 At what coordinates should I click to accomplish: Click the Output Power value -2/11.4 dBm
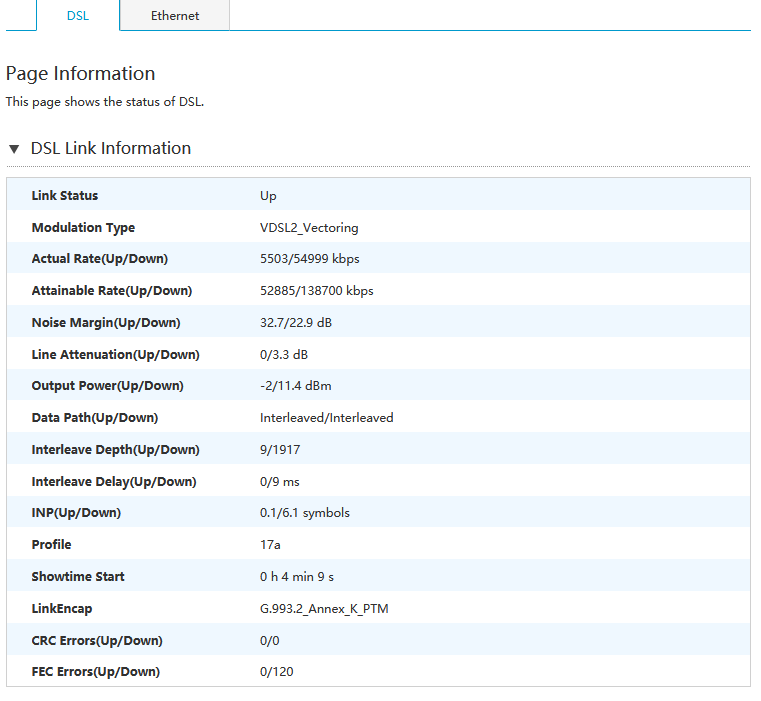[296, 386]
